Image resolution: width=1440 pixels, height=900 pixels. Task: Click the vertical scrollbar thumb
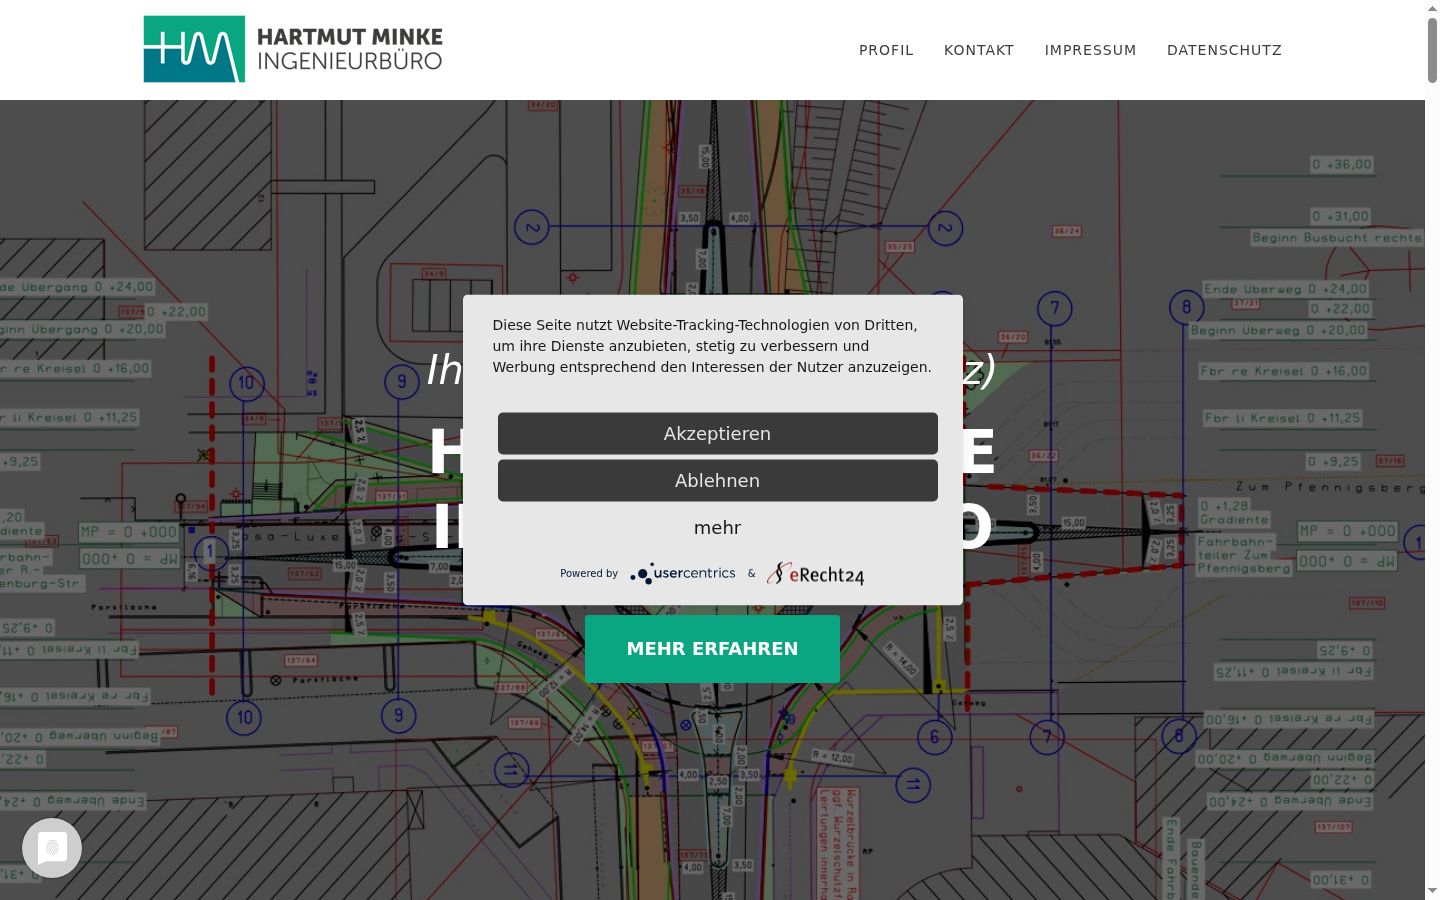coord(1432,49)
